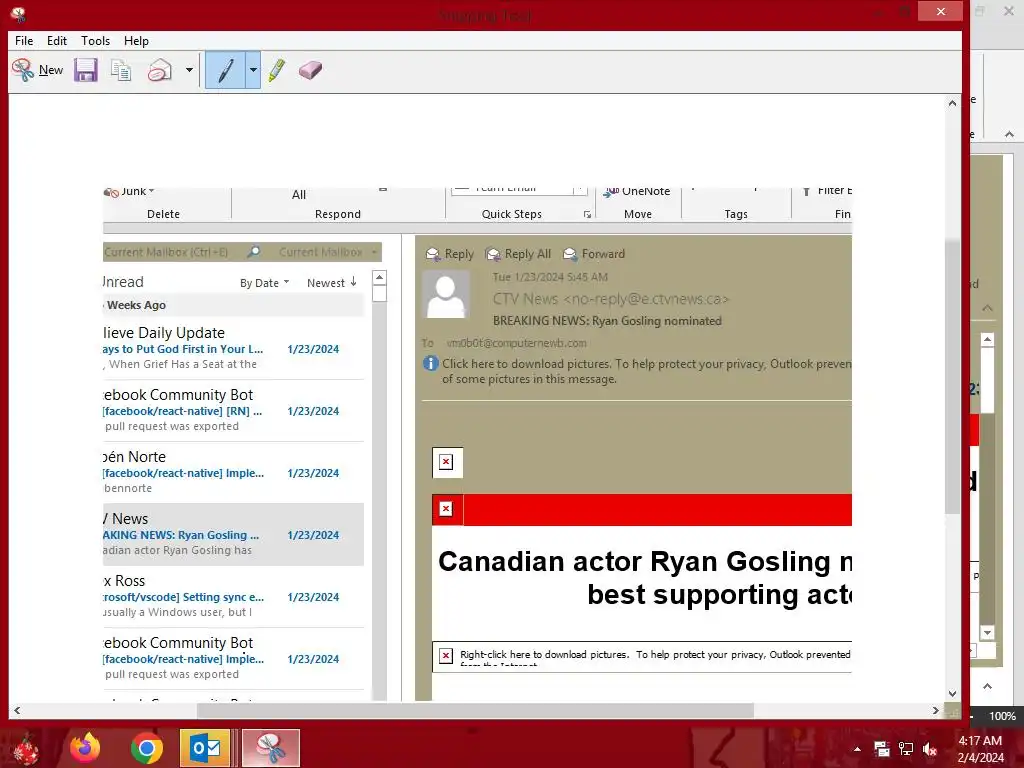1024x768 pixels.
Task: Save the snip with the floppy disk icon
Action: click(x=86, y=70)
